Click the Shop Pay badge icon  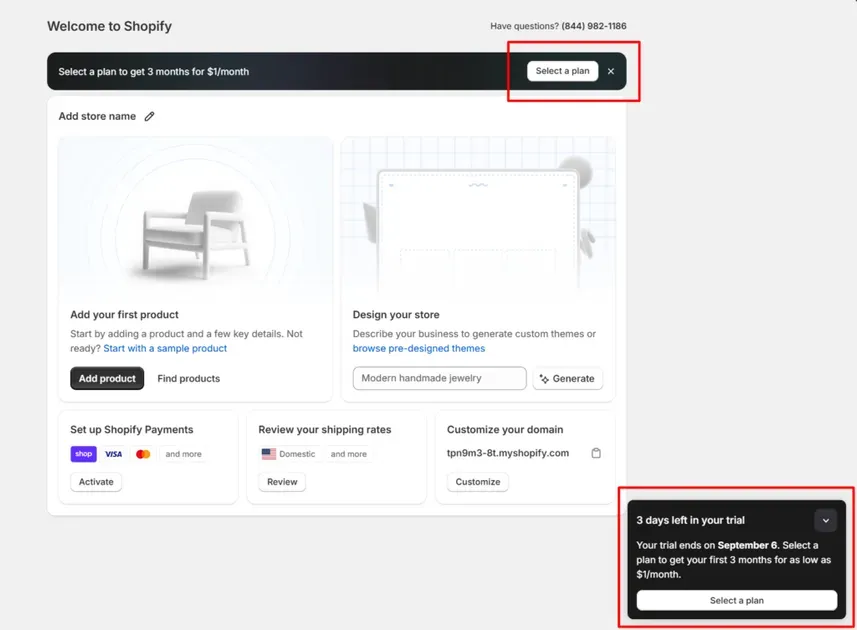pos(84,454)
